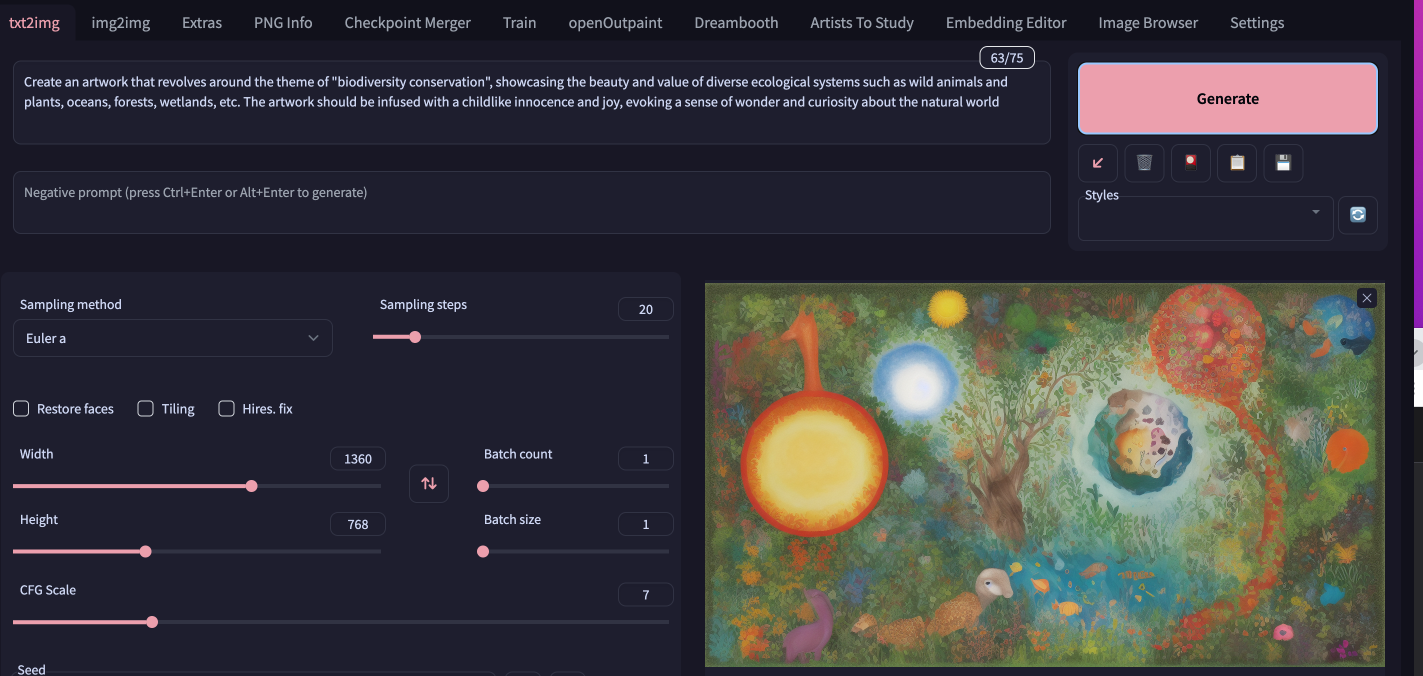Adjust the Width slider

(x=197, y=486)
